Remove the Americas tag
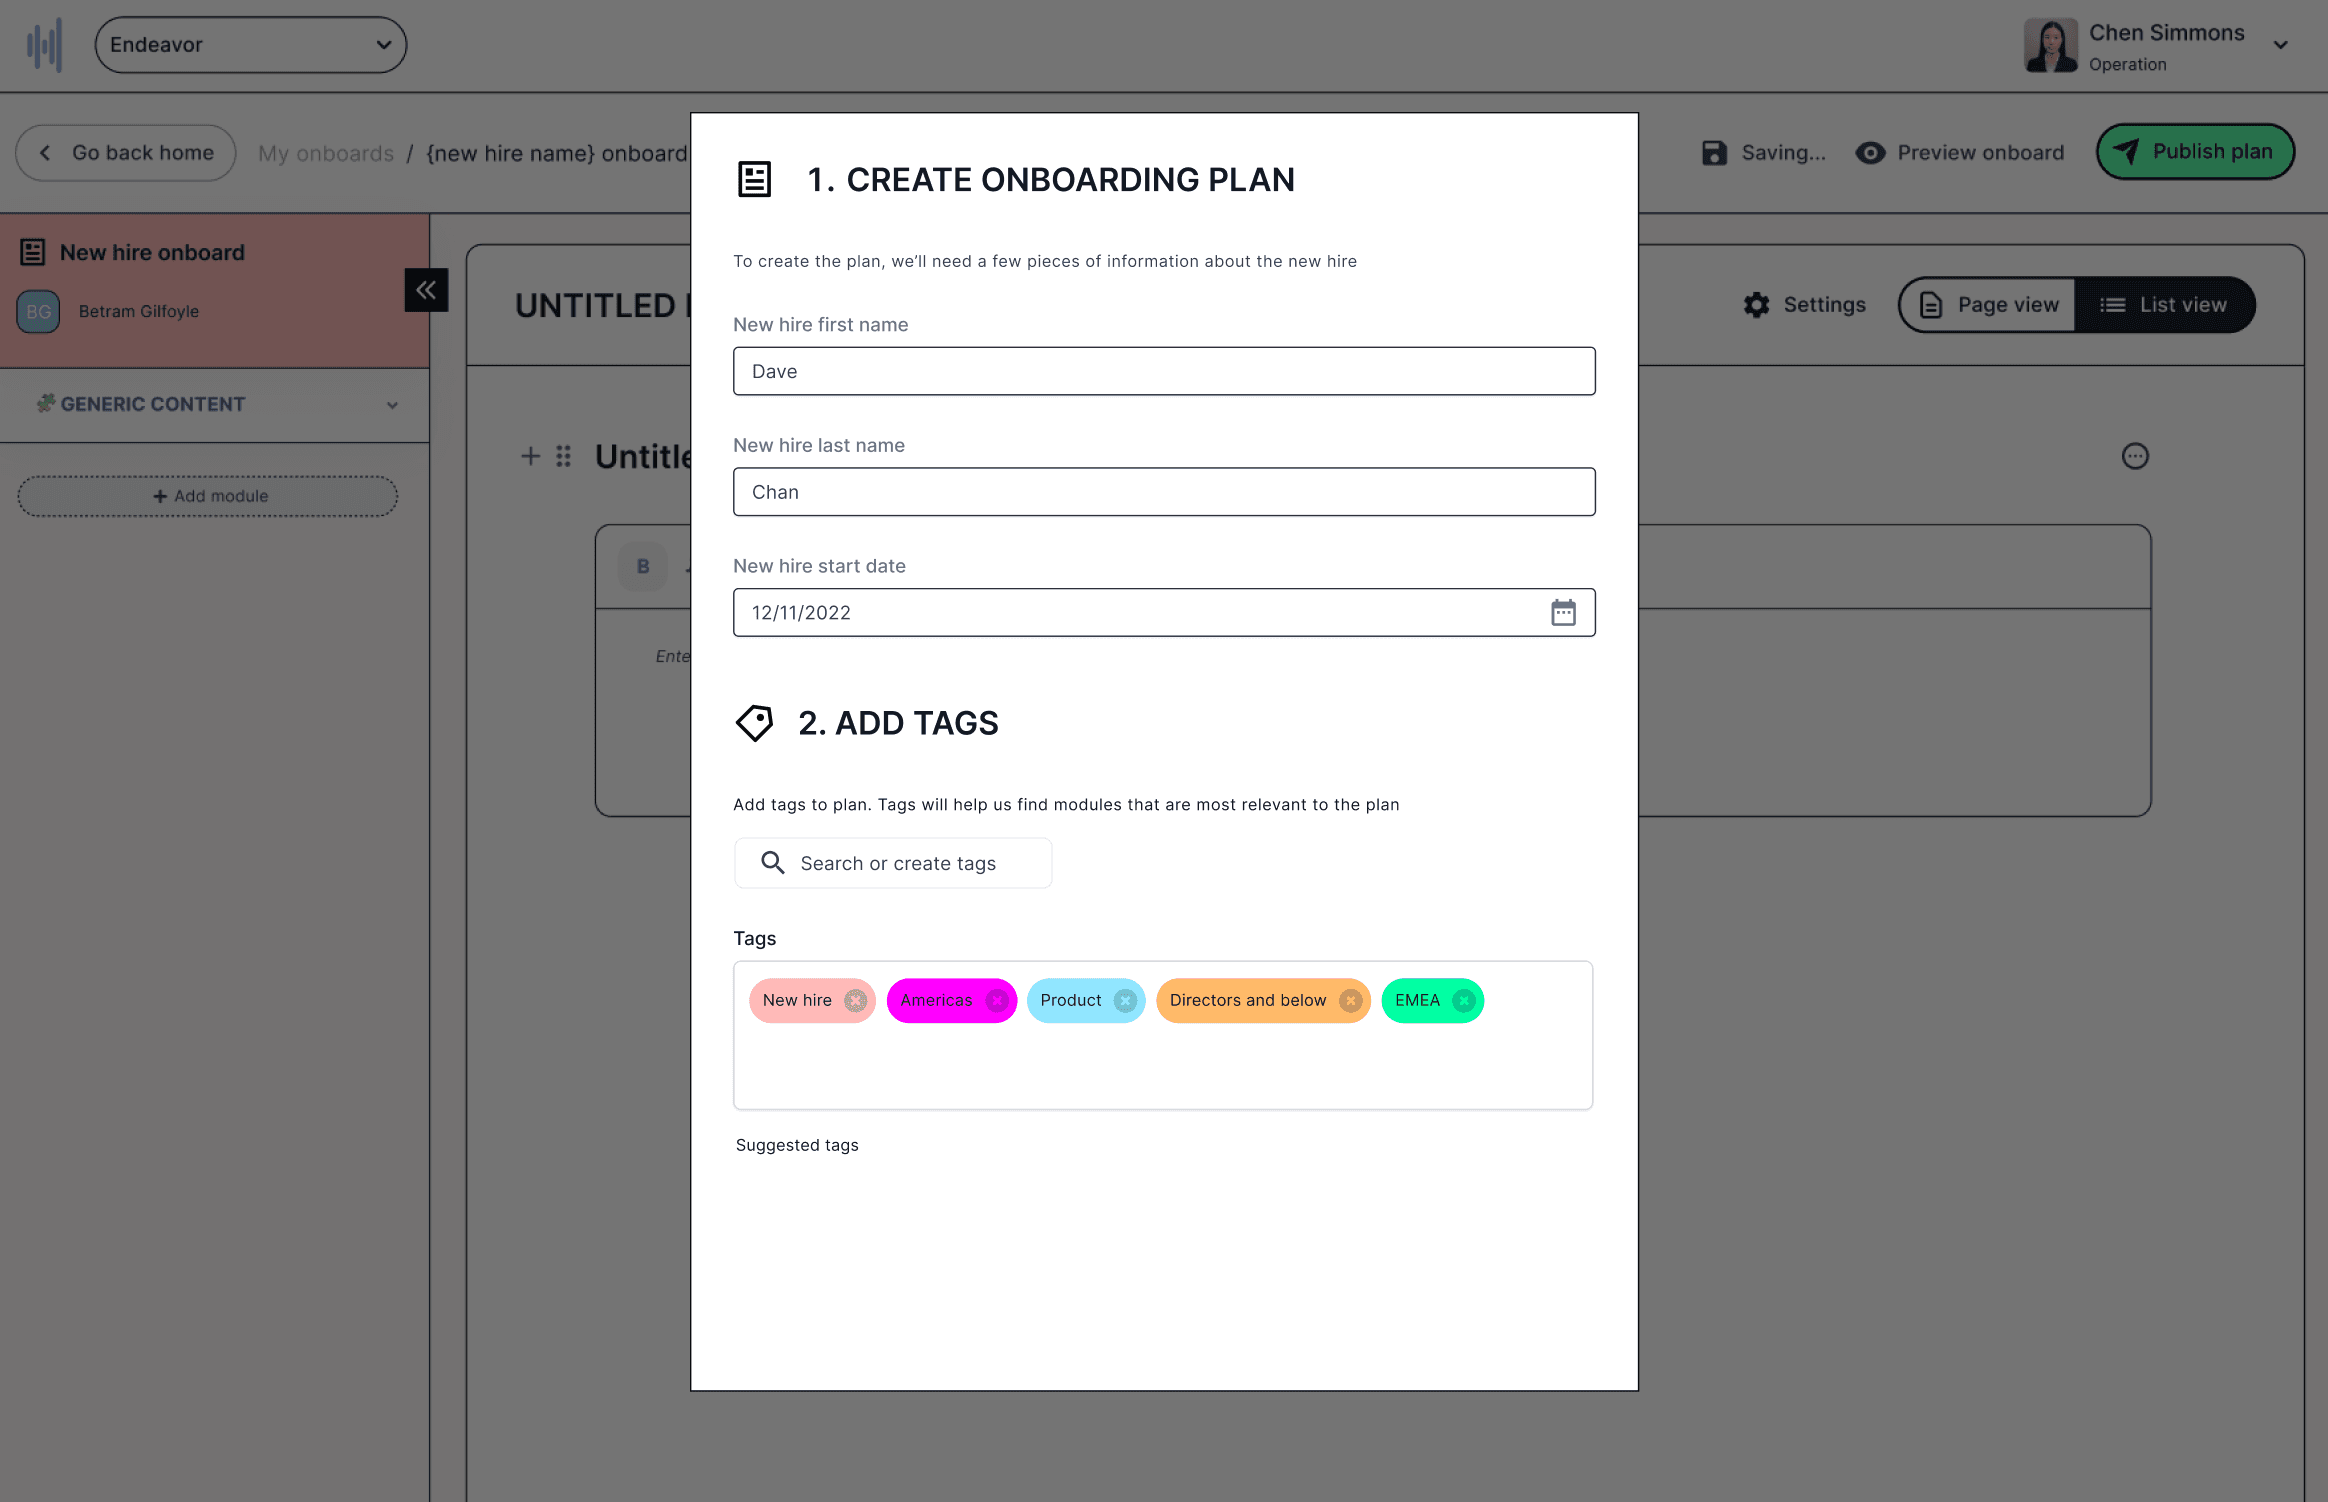The height and width of the screenshot is (1502, 2328). coord(996,1000)
